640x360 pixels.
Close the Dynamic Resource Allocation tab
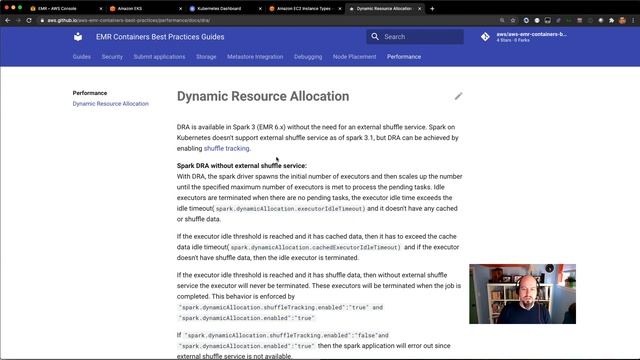click(x=419, y=9)
